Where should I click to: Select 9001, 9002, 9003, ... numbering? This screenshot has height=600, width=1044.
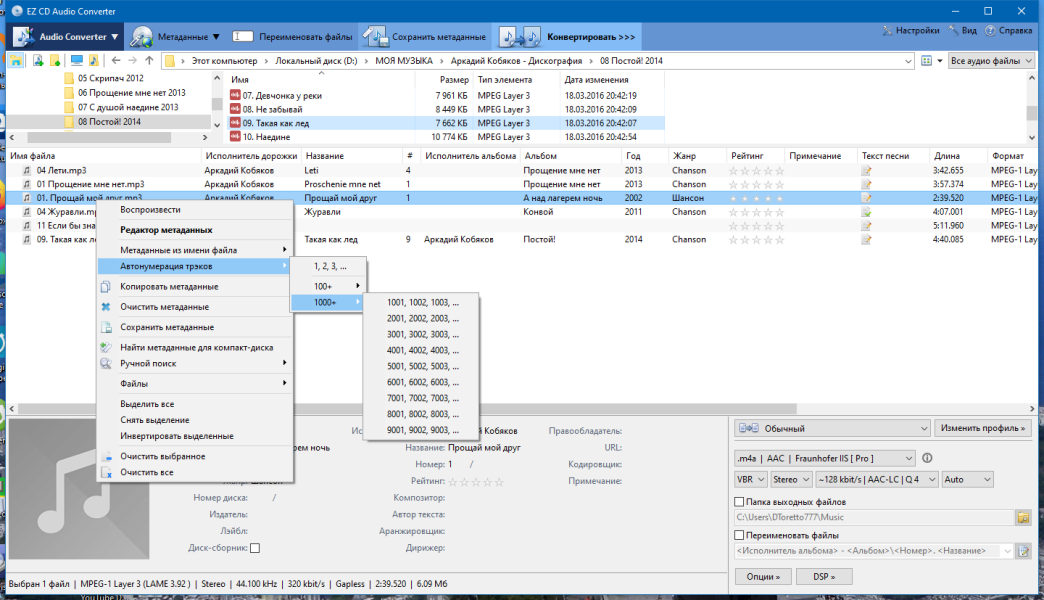click(421, 430)
